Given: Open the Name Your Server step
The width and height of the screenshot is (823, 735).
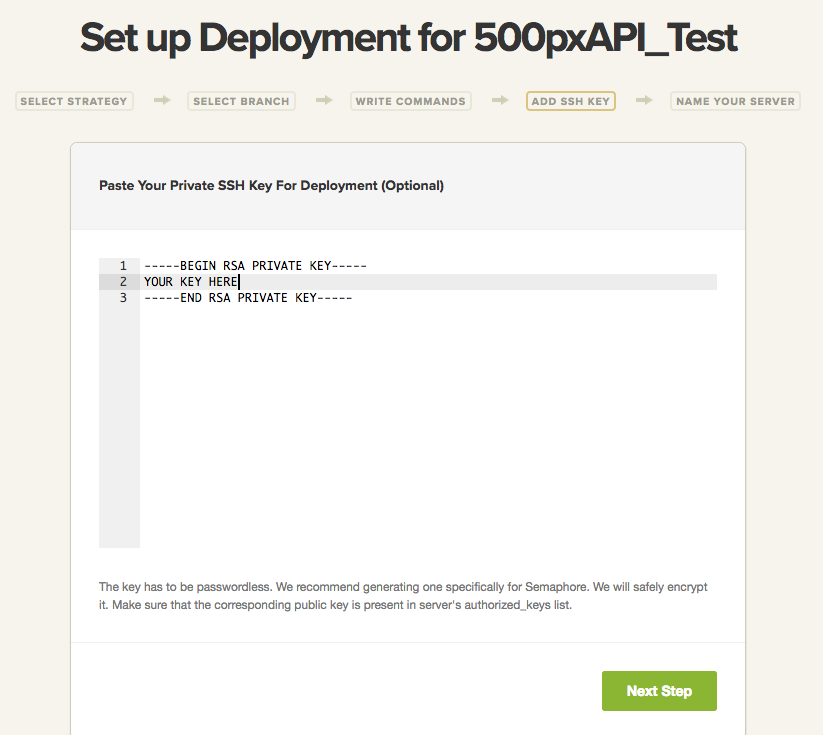Looking at the screenshot, I should [735, 101].
